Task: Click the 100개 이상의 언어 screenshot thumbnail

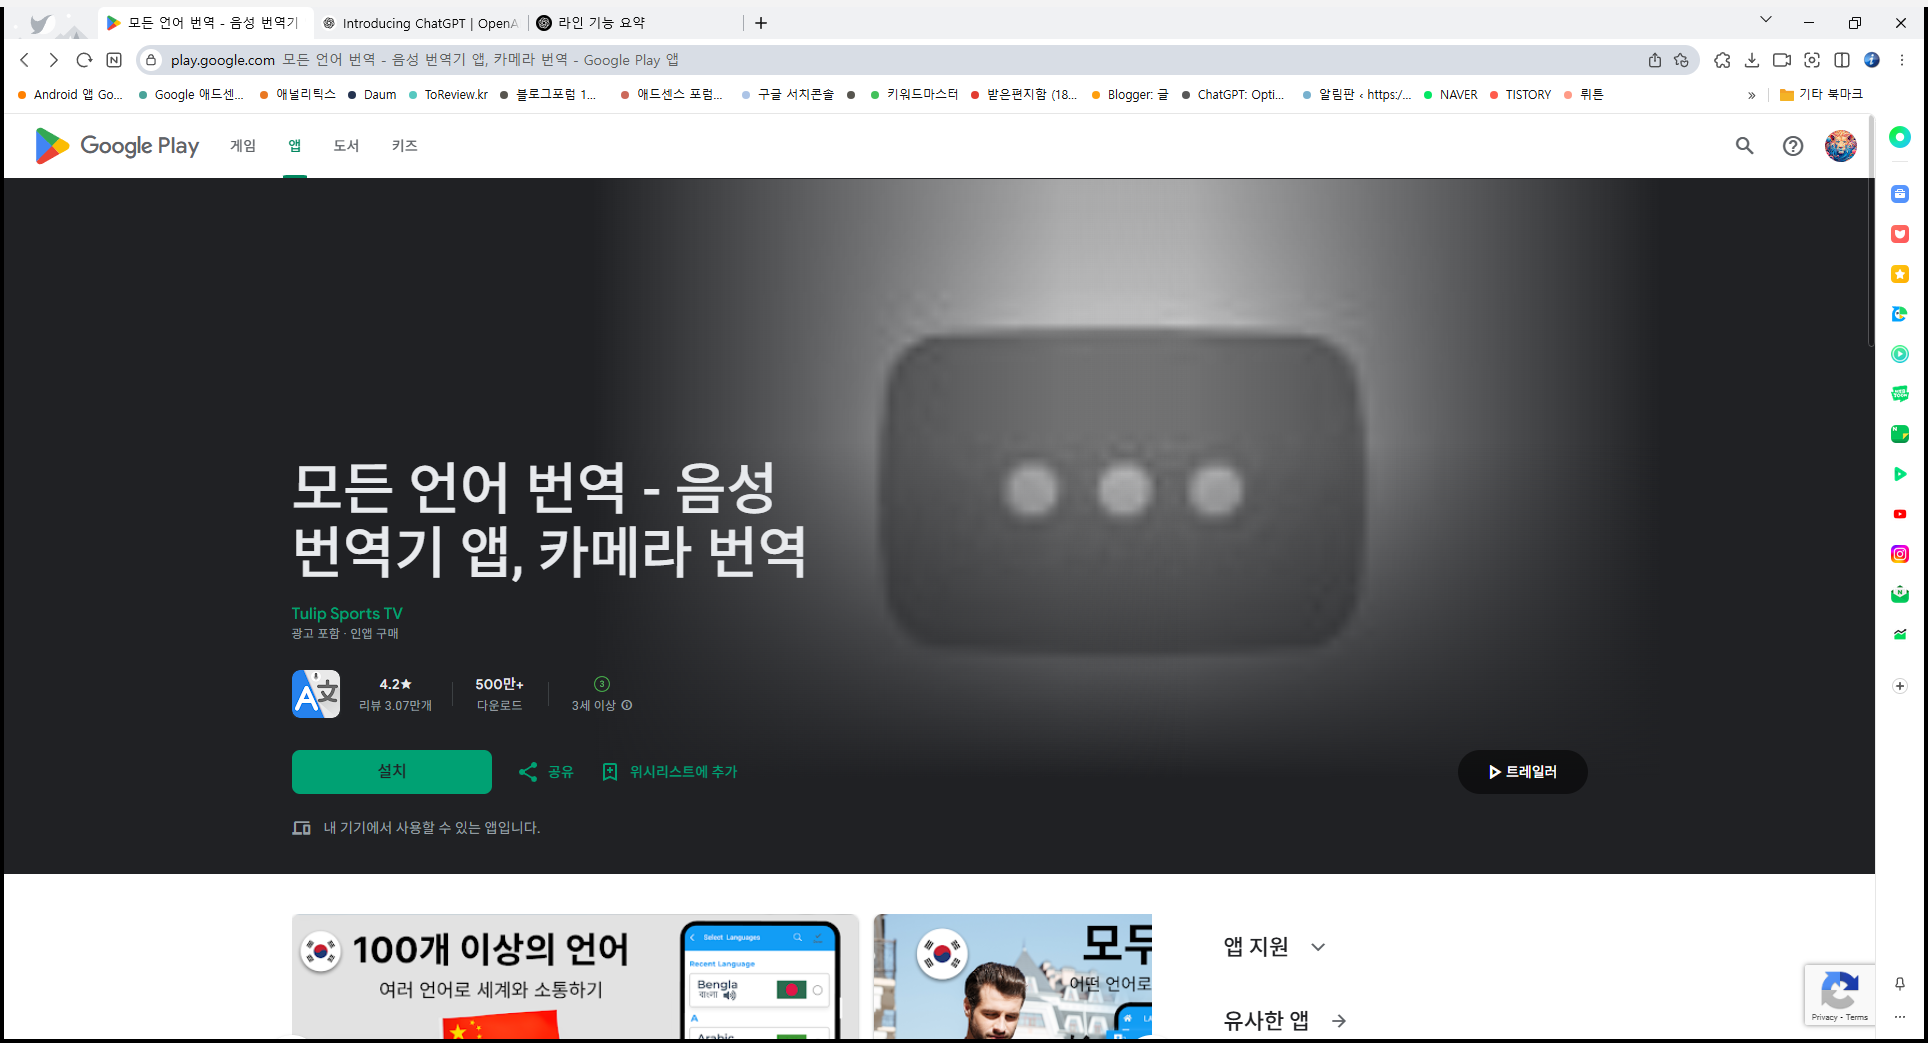Action: (x=575, y=977)
